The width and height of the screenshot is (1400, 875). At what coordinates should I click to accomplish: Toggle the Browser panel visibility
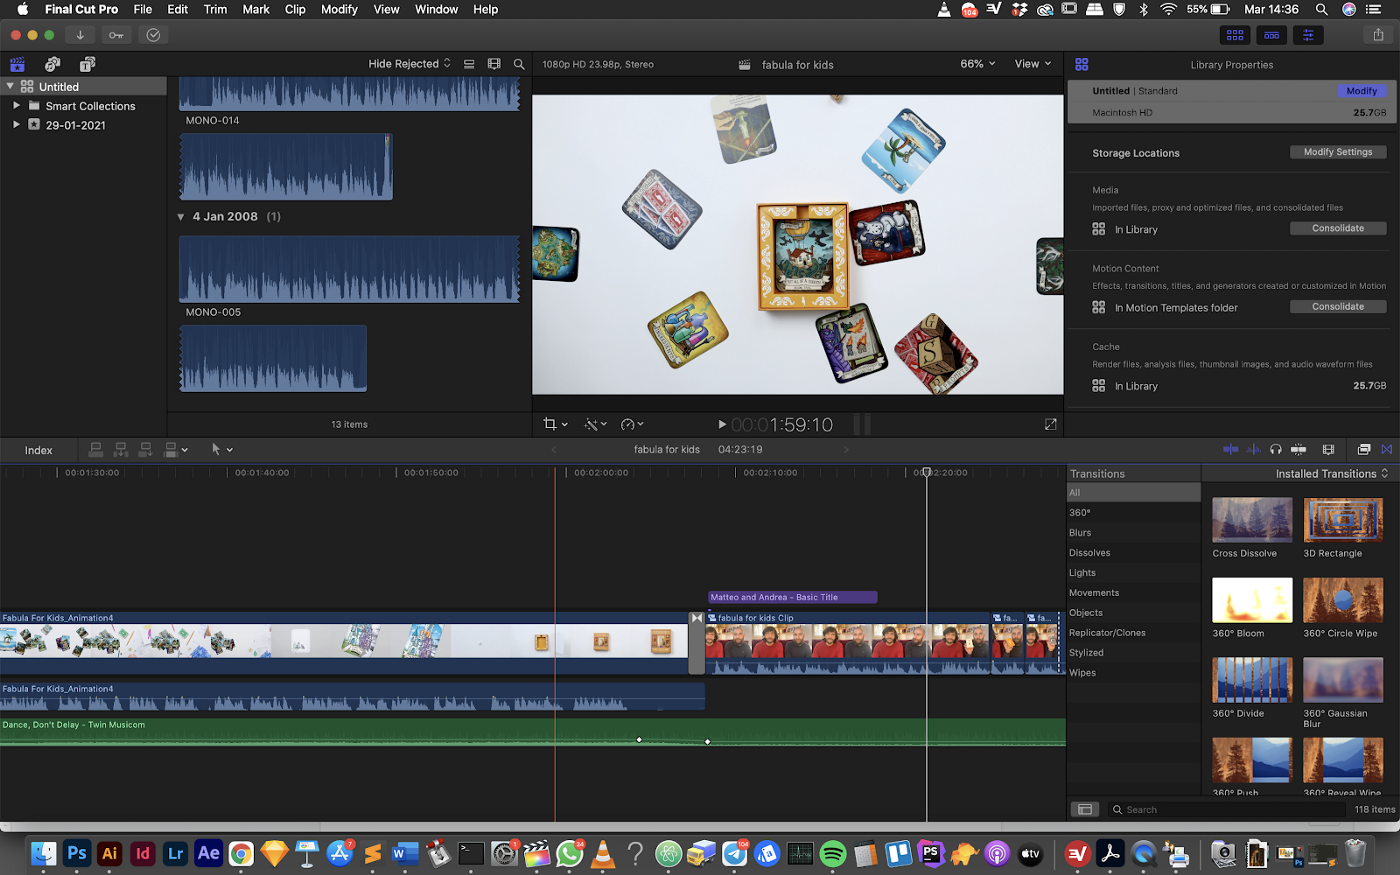tap(1235, 35)
